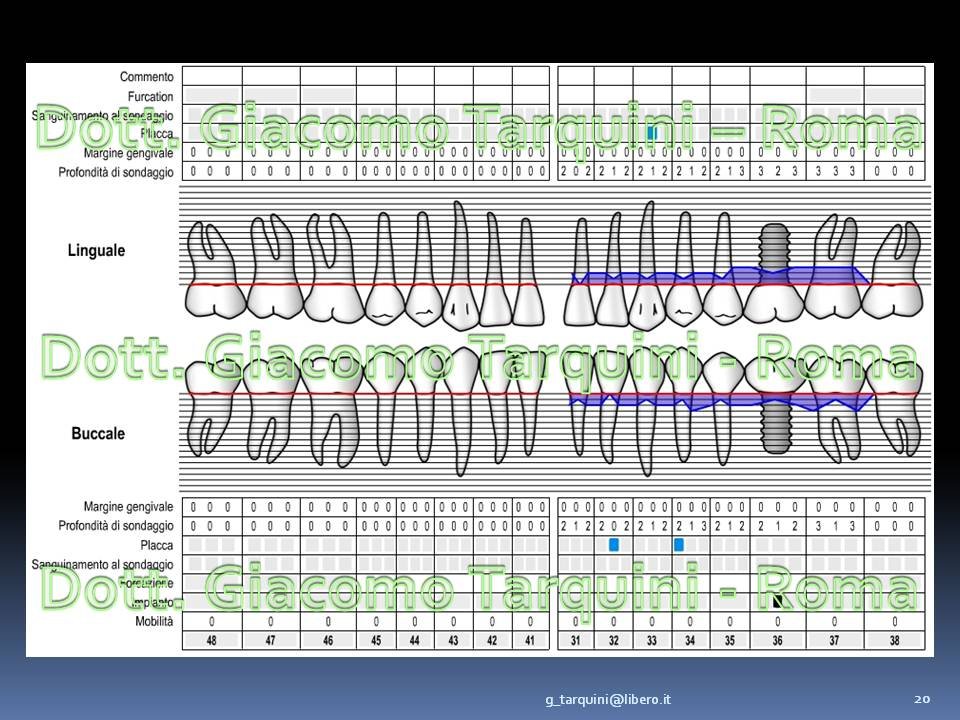Click the email g_tarquini@libero.it
Screen dimensions: 960x720
(x=608, y=699)
